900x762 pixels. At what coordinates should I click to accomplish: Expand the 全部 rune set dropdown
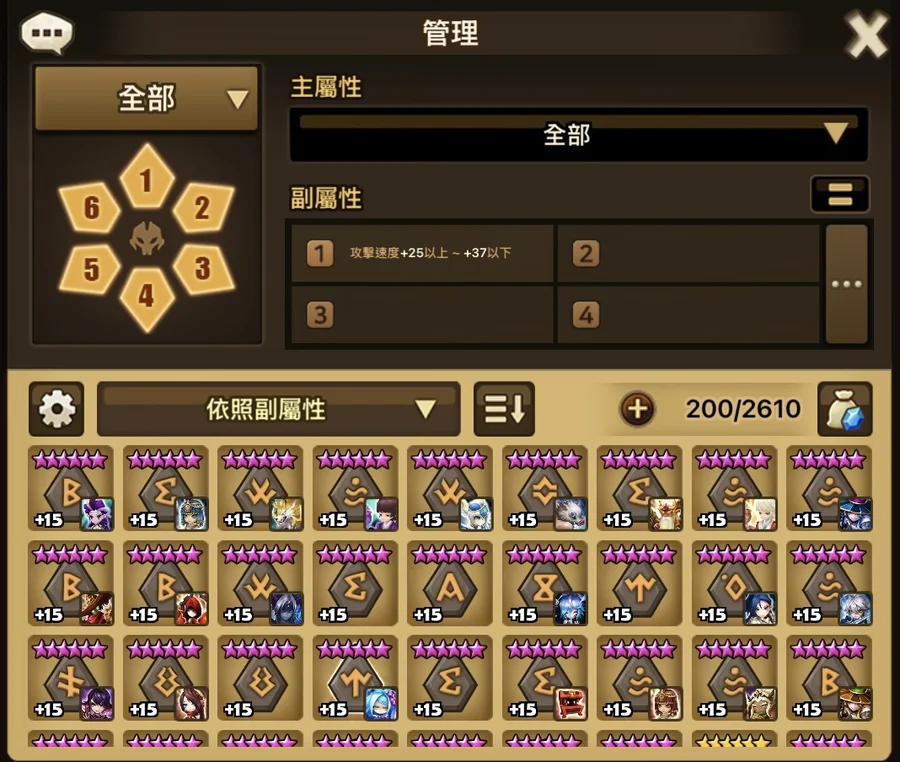[146, 98]
